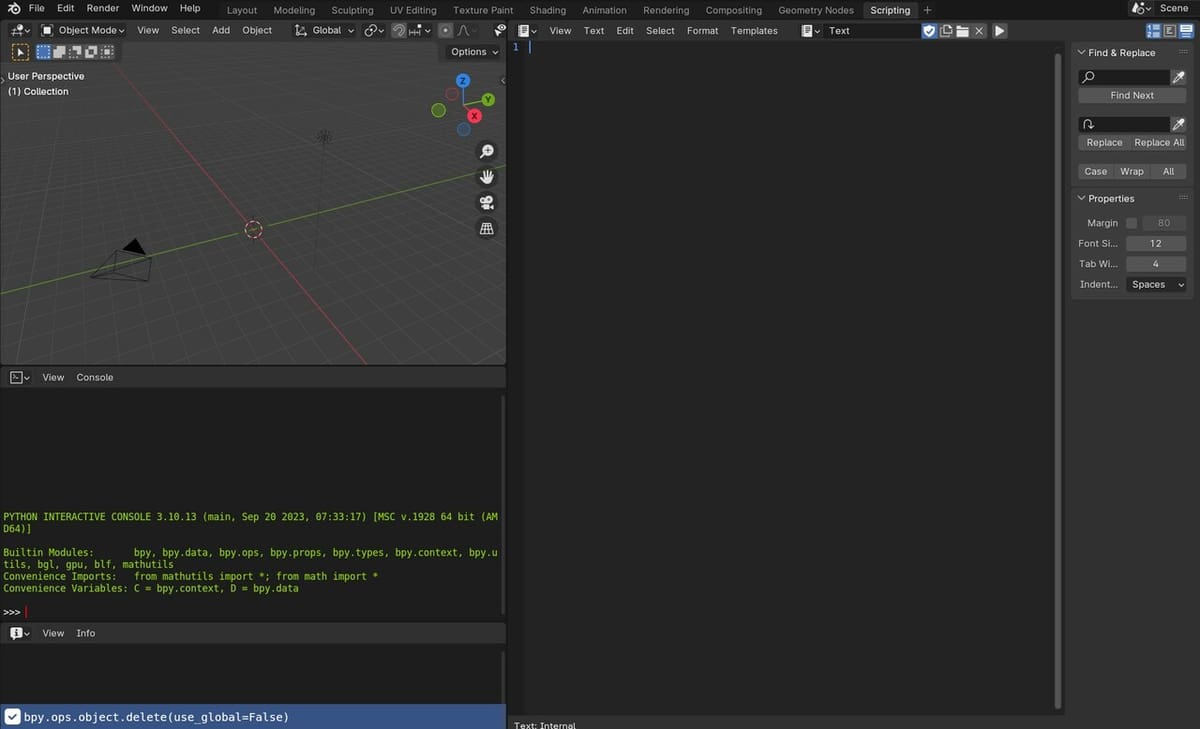This screenshot has width=1200, height=729.
Task: Toggle line numbers display in text editor
Action: point(1154,31)
